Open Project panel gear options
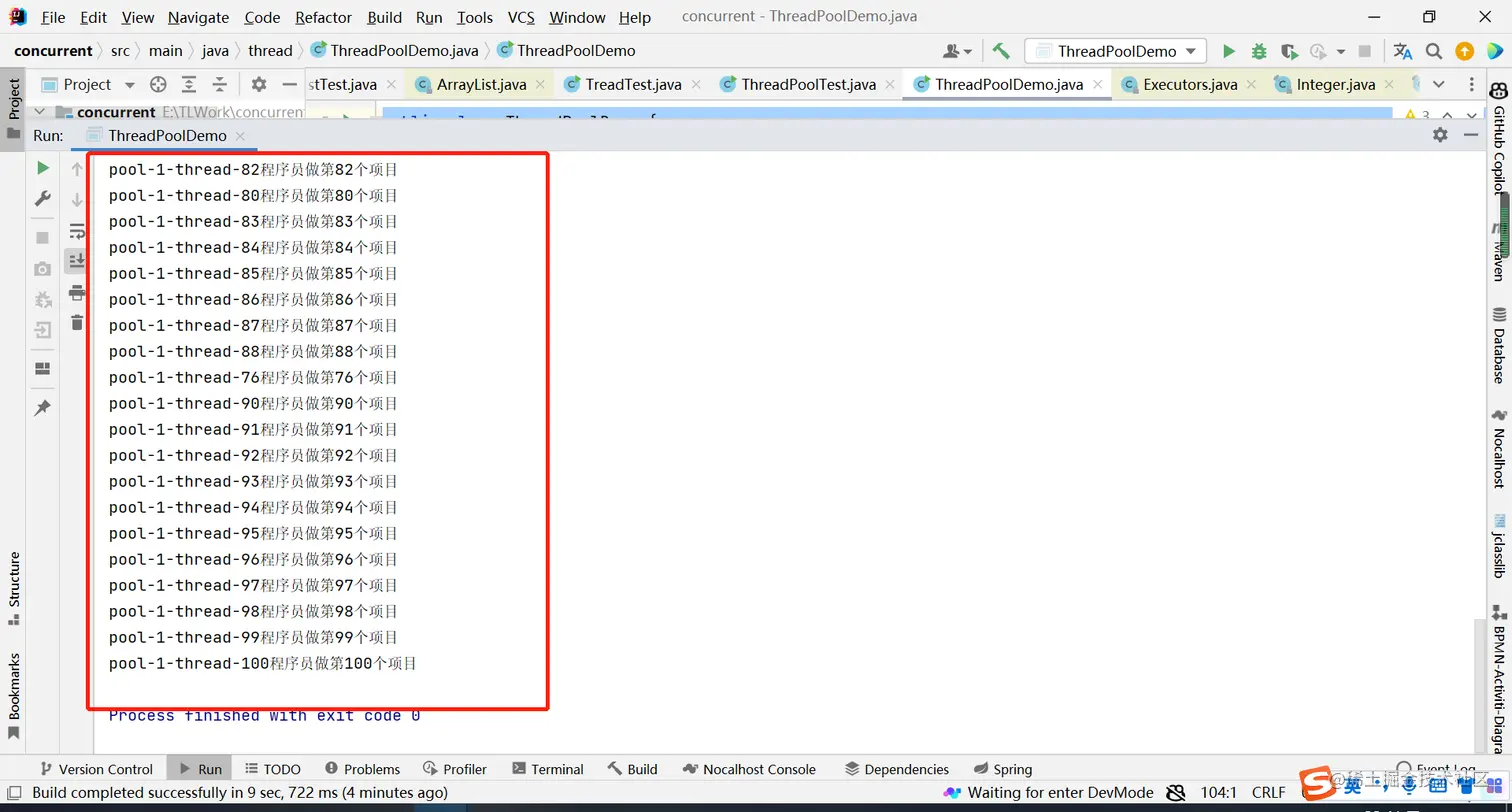The height and width of the screenshot is (812, 1512). point(259,85)
